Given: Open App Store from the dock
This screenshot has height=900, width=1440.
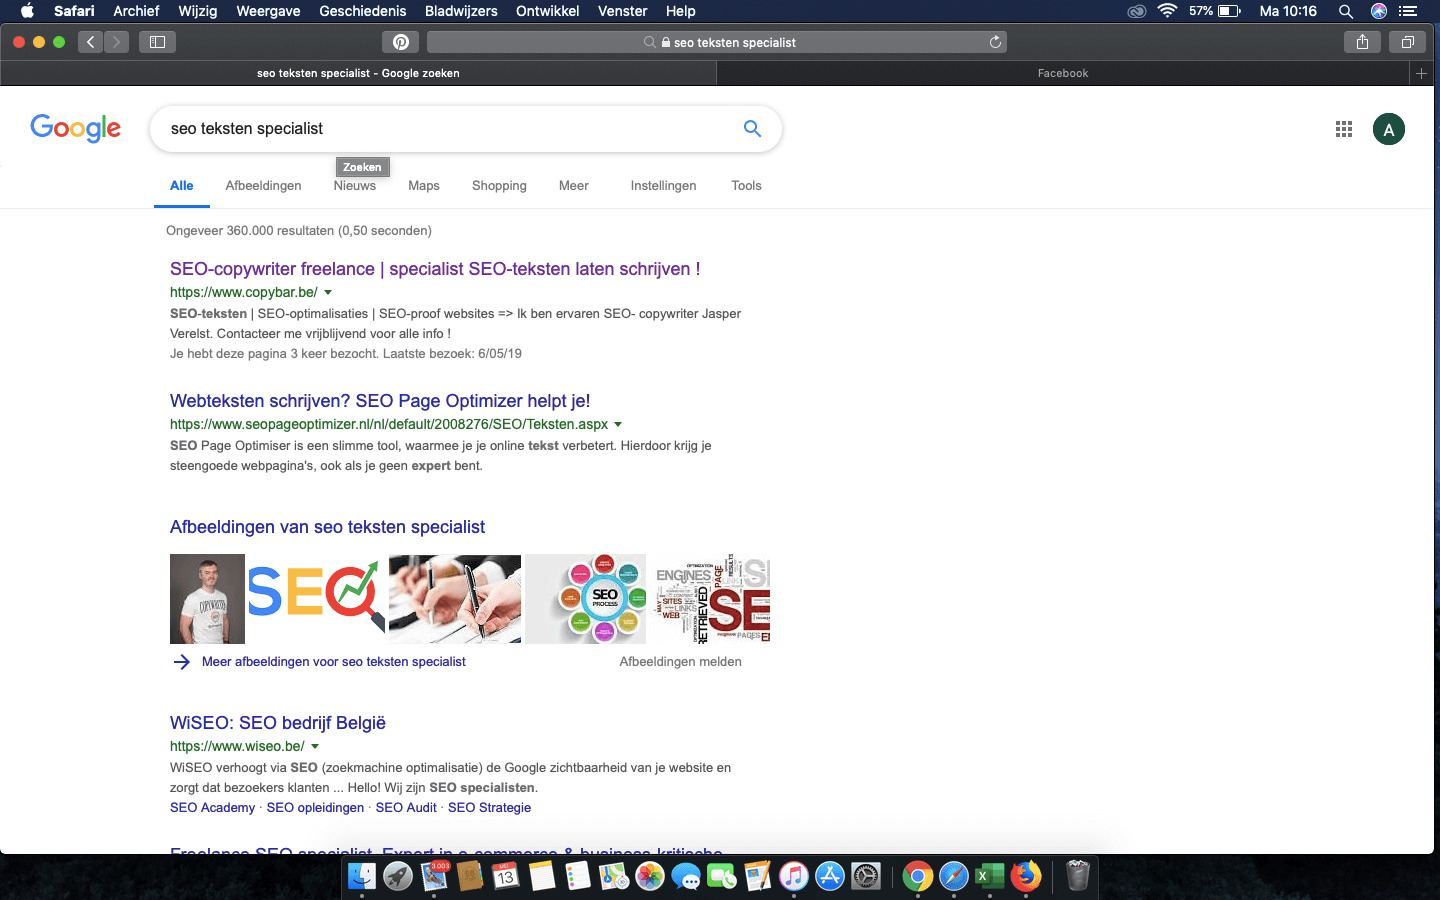Looking at the screenshot, I should click(x=830, y=877).
